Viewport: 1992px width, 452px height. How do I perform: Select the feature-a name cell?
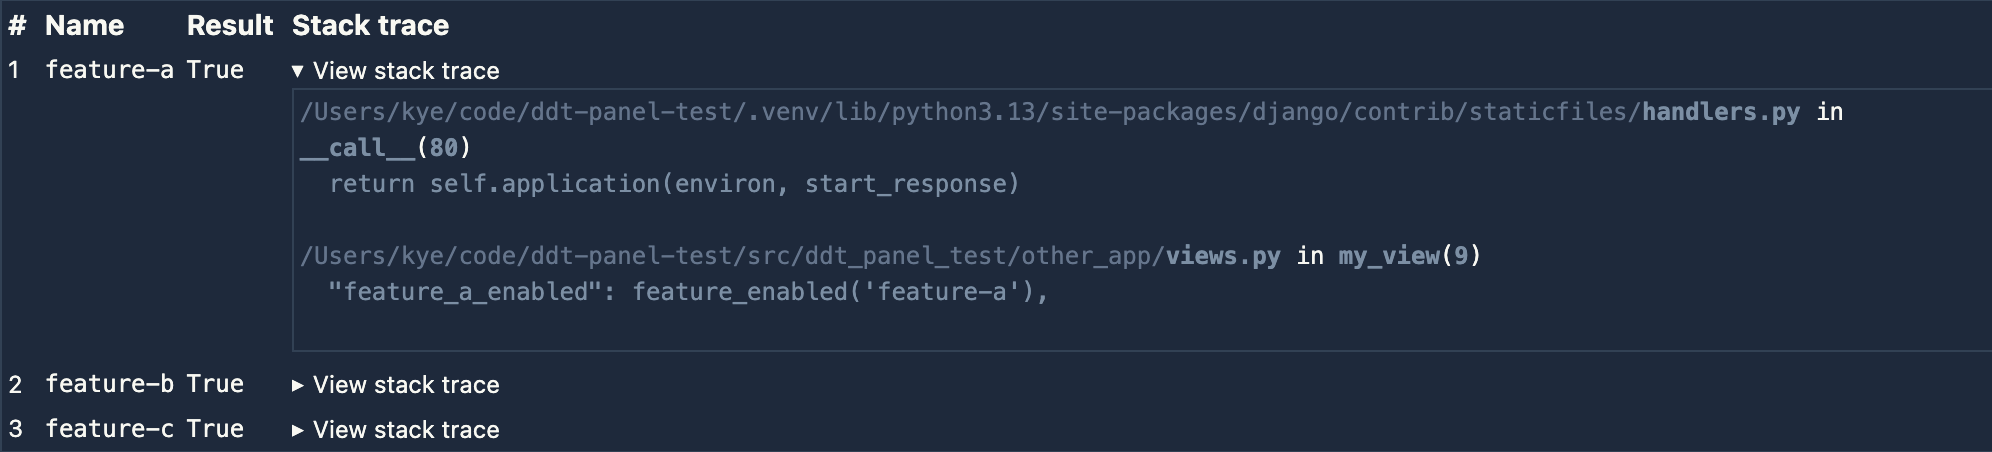pyautogui.click(x=109, y=70)
